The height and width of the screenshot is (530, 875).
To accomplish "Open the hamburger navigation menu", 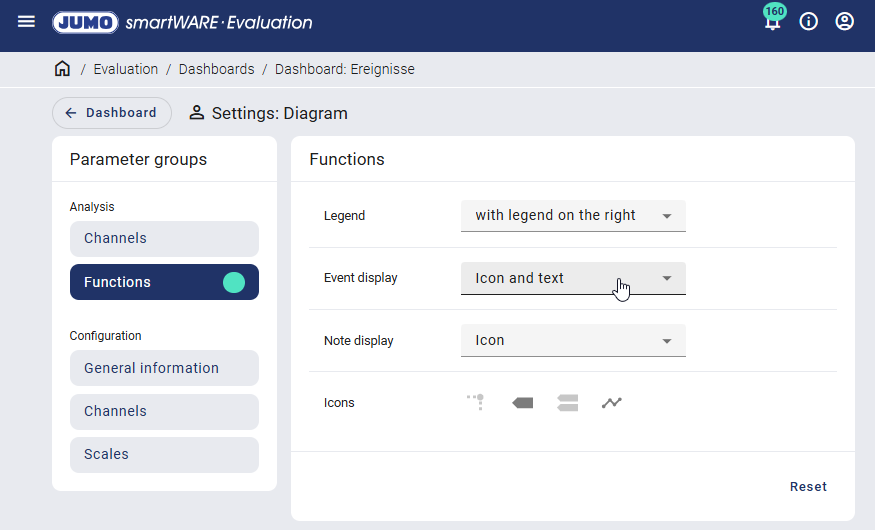I will [26, 22].
